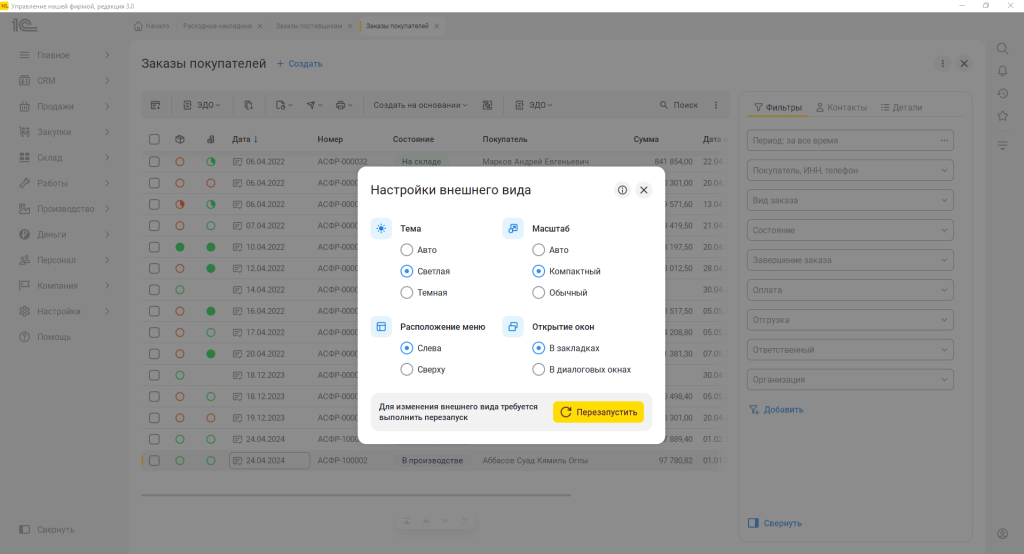Switch to the Контакты tab
Screen dimensions: 1024x554
pyautogui.click(x=841, y=108)
